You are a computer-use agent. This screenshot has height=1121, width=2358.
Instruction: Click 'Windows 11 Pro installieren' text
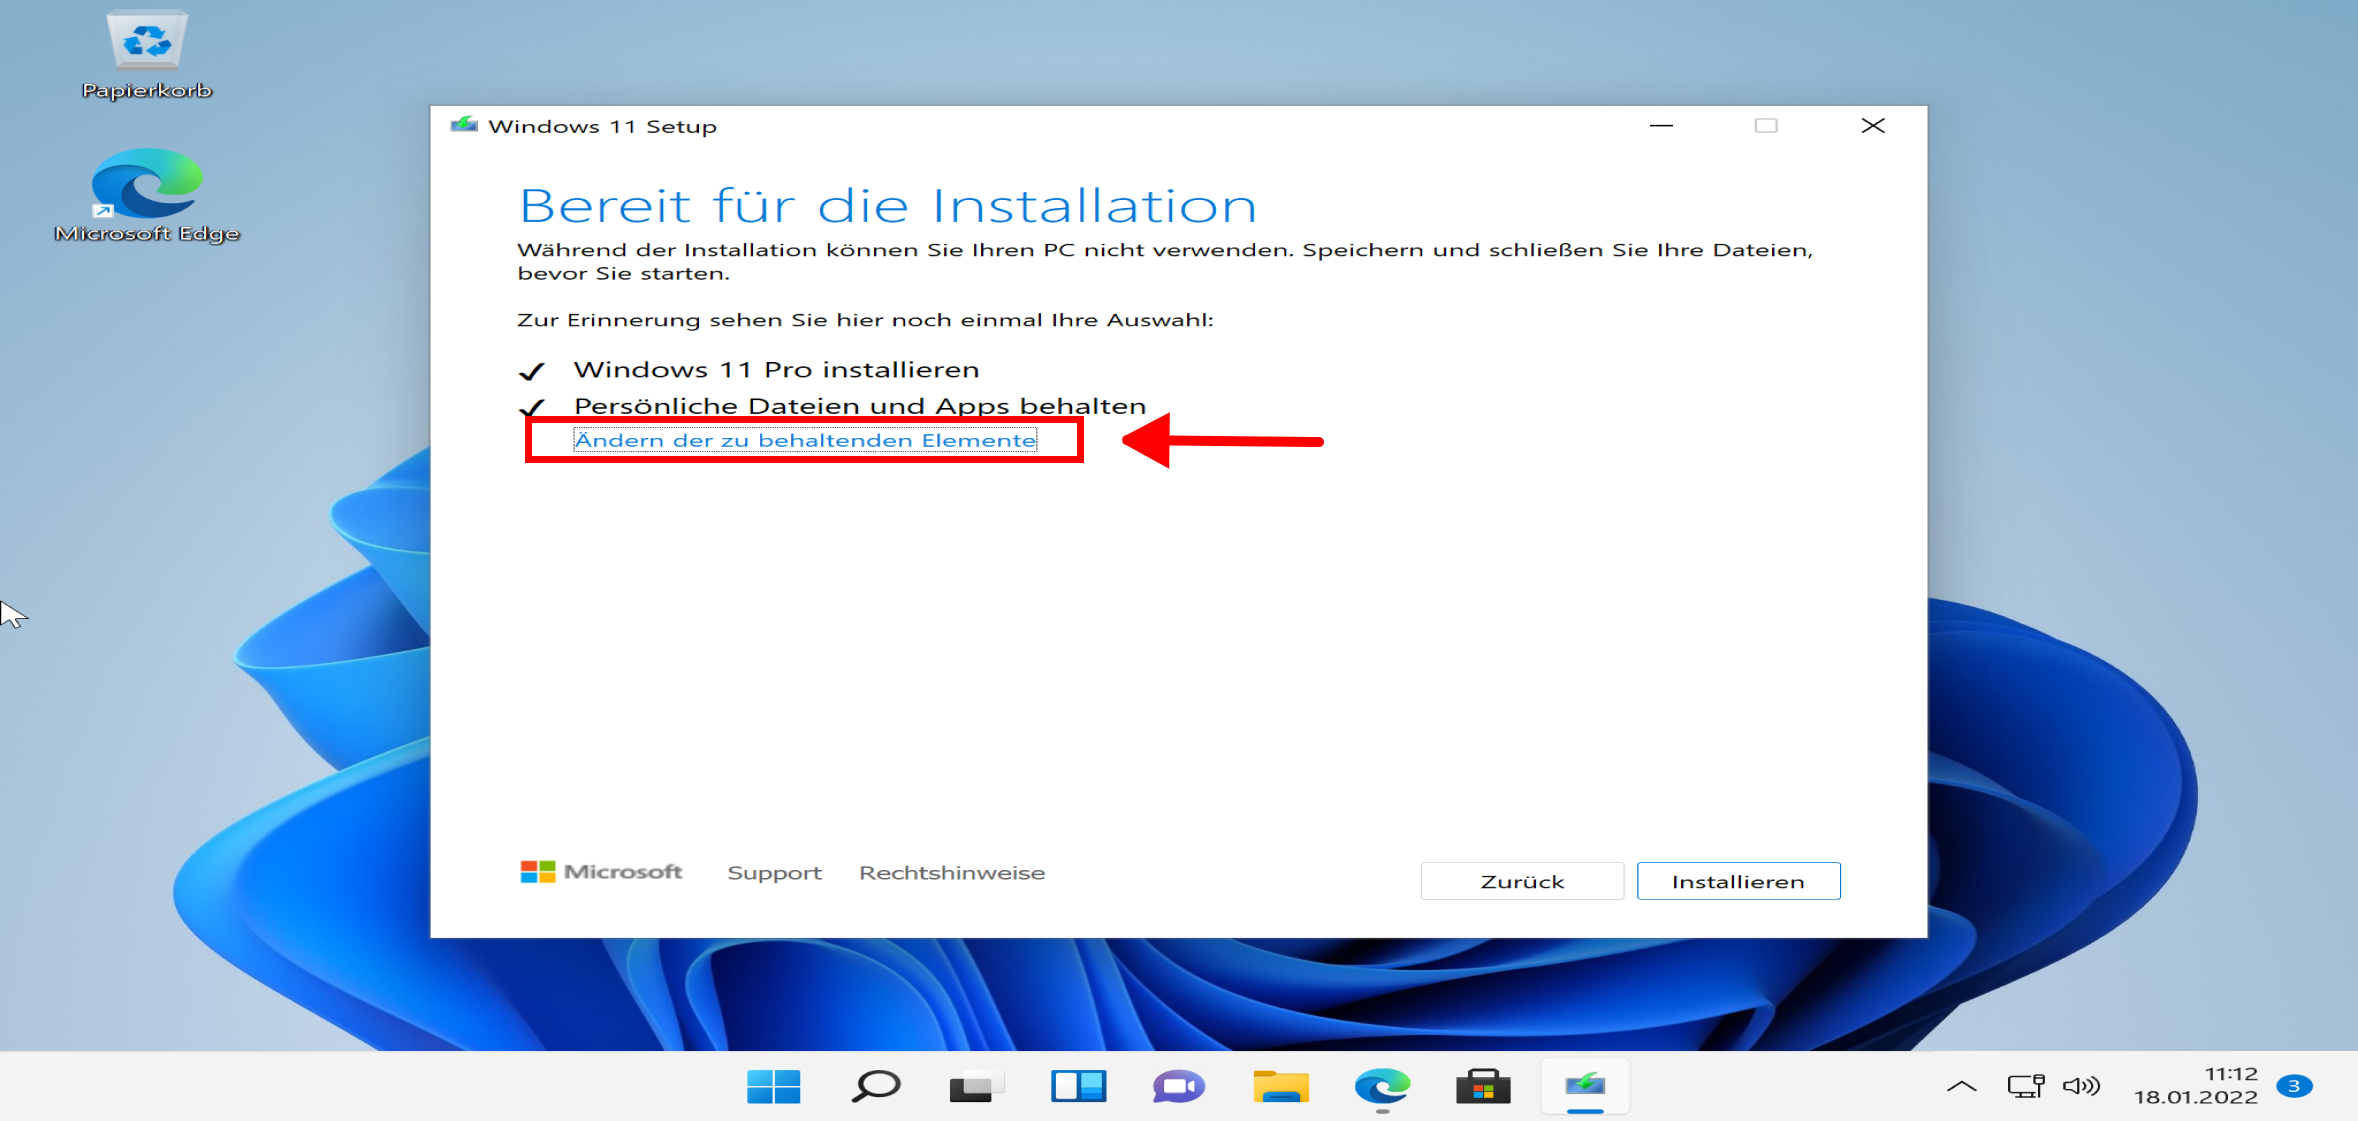tap(776, 370)
